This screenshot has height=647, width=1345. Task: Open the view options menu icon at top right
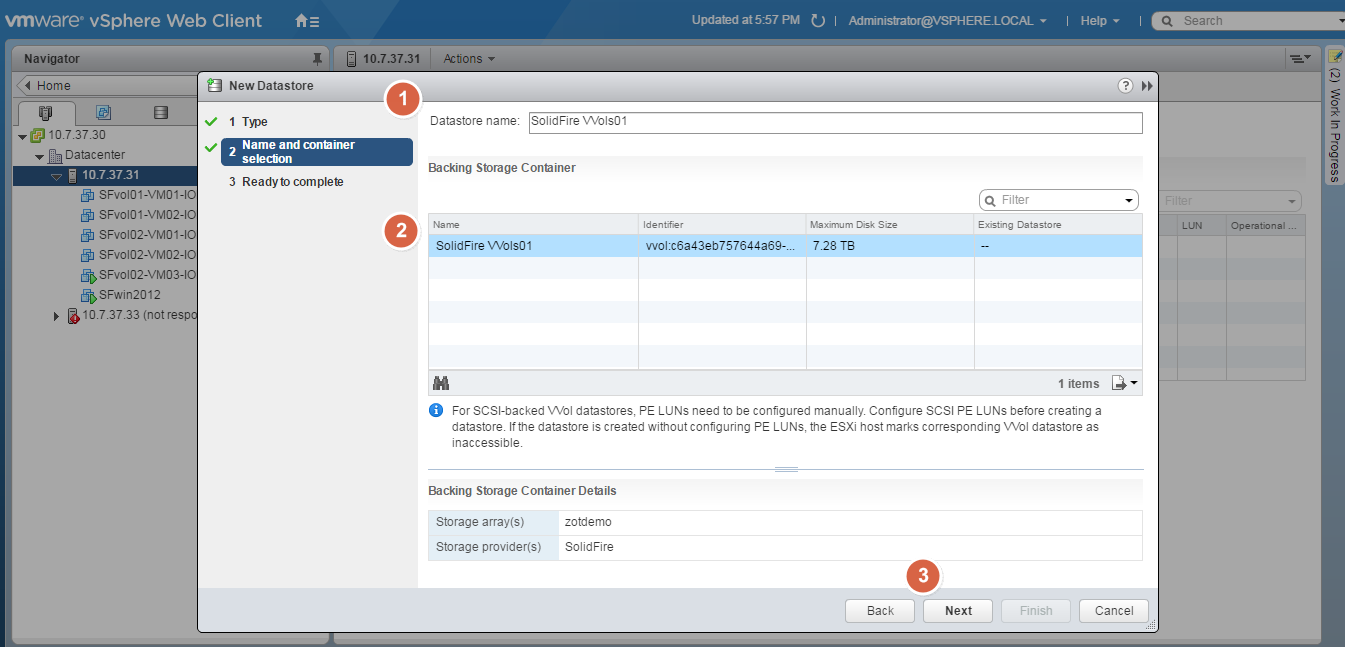click(x=1300, y=59)
